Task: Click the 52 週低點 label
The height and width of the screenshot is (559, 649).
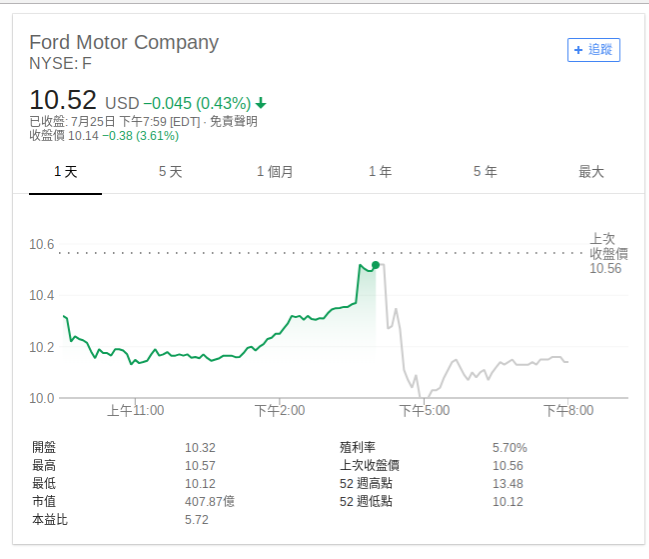Action: coord(366,501)
